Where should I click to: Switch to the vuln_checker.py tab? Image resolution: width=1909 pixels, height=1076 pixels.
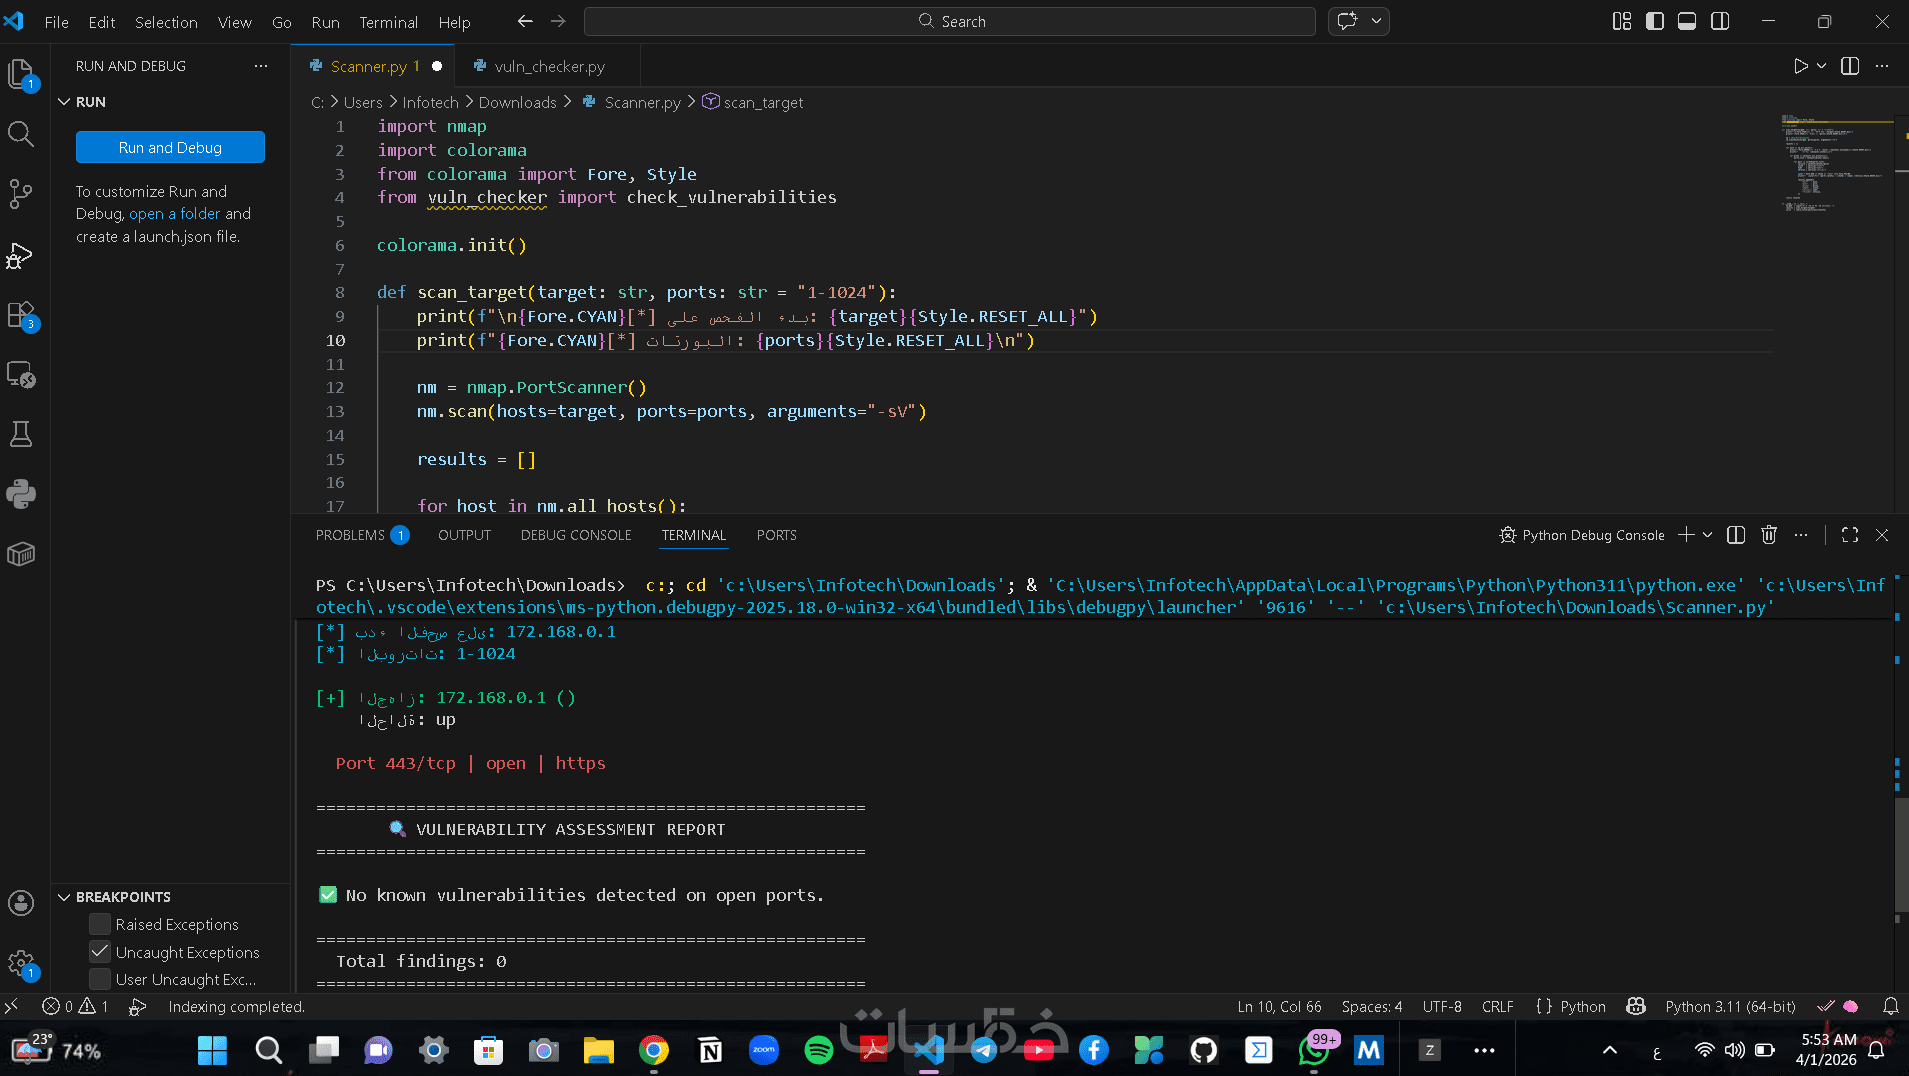pos(549,66)
